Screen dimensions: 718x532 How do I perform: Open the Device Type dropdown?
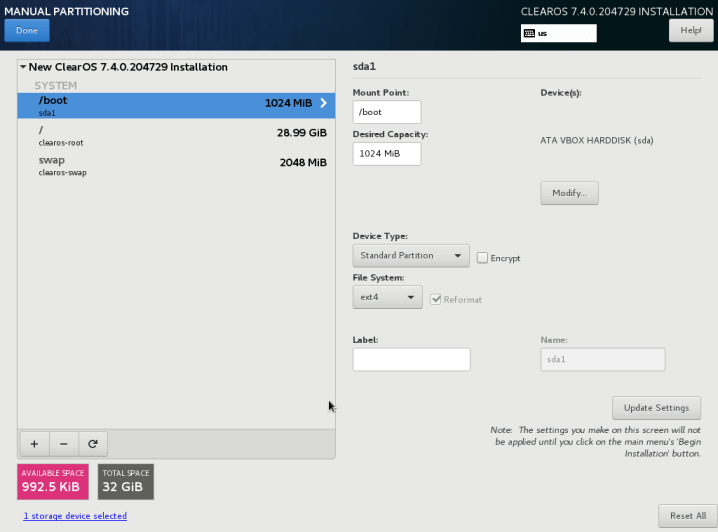click(x=411, y=255)
